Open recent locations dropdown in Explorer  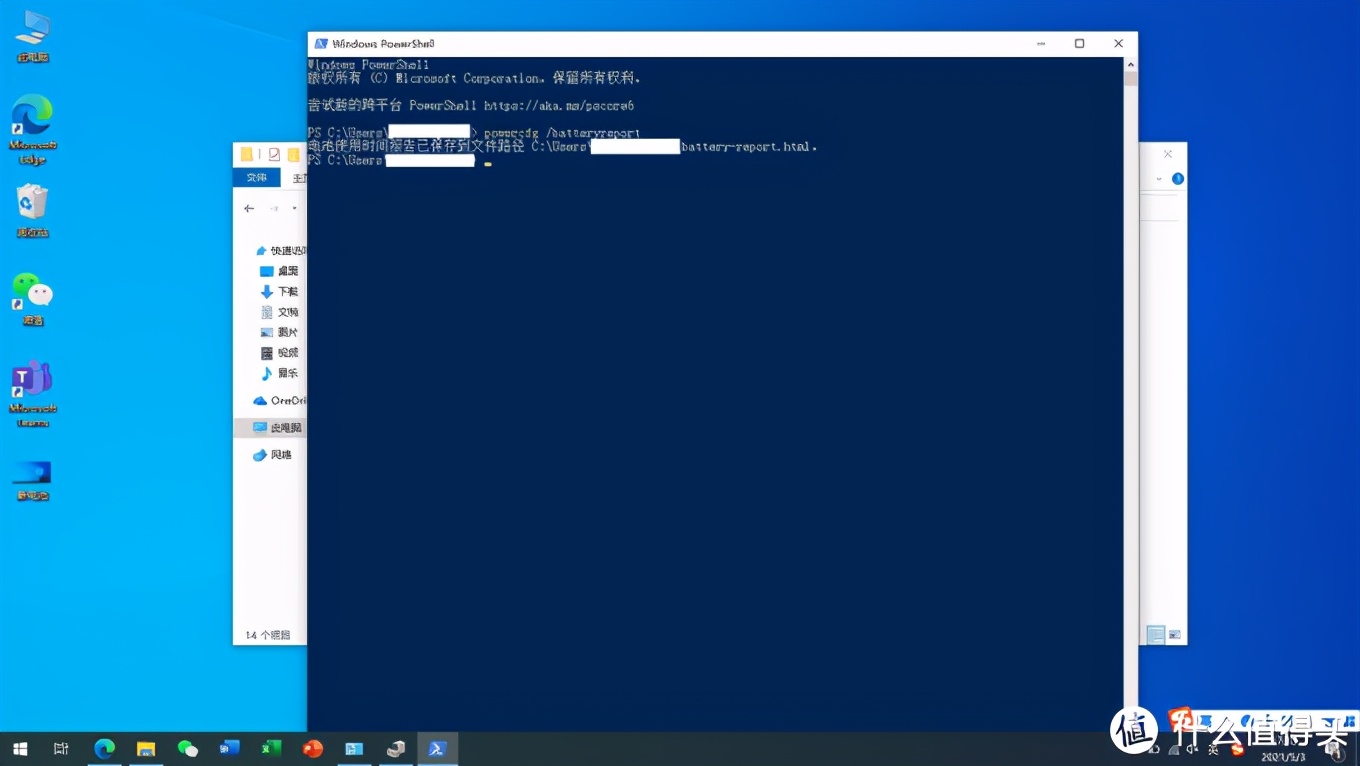(294, 209)
